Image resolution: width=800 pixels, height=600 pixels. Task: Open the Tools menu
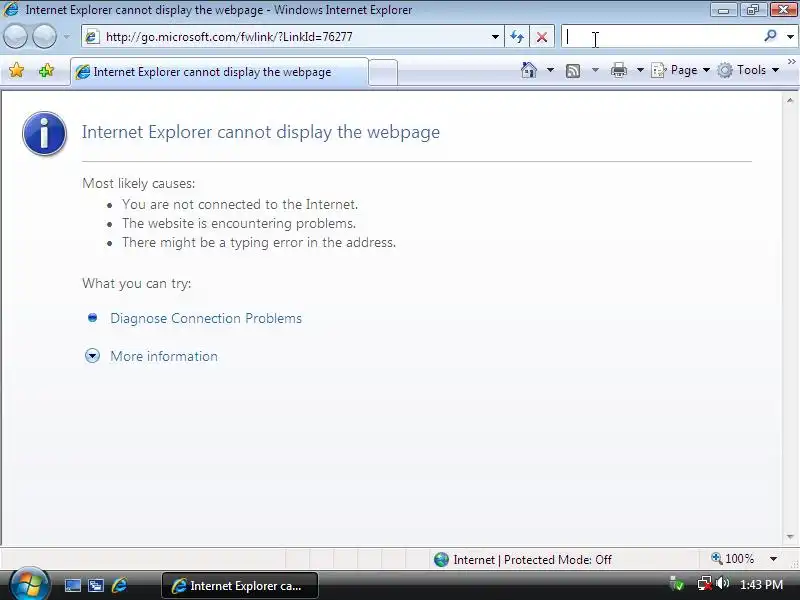748,70
